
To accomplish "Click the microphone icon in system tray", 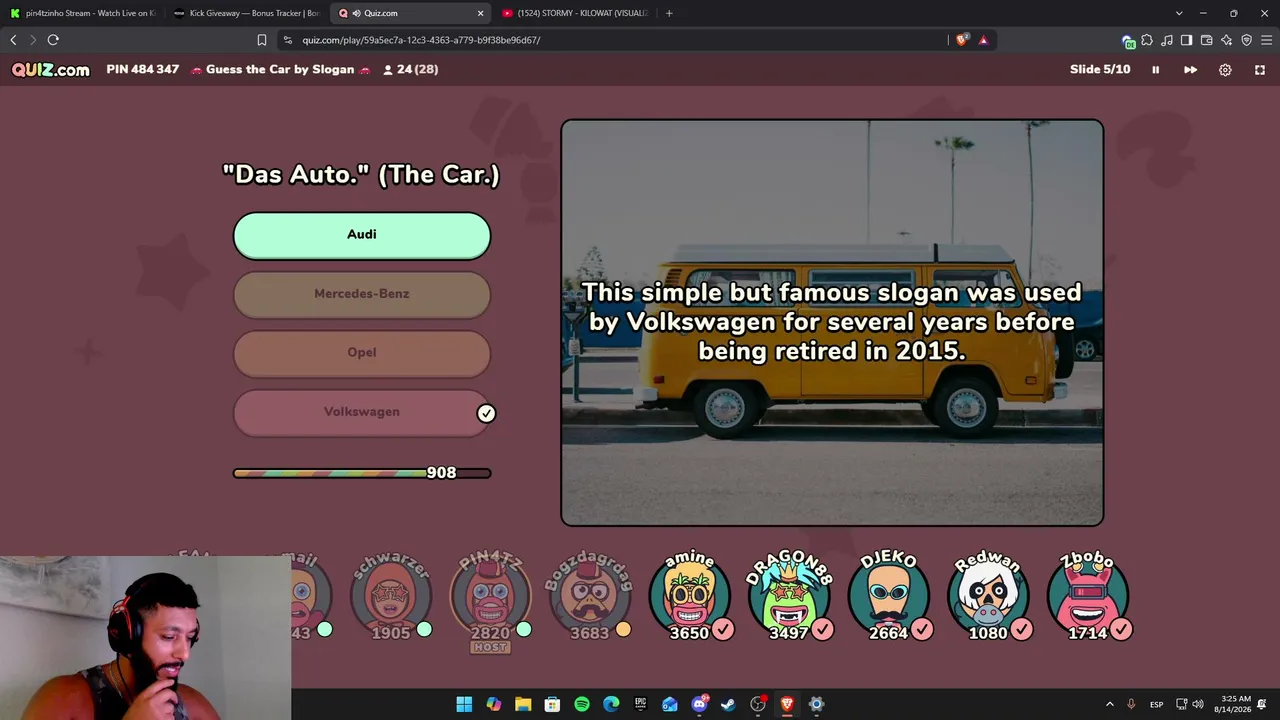I will (1131, 704).
